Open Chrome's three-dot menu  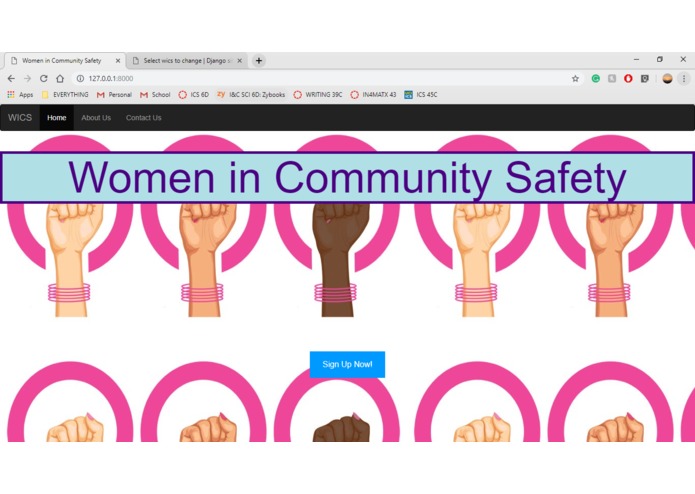[684, 78]
